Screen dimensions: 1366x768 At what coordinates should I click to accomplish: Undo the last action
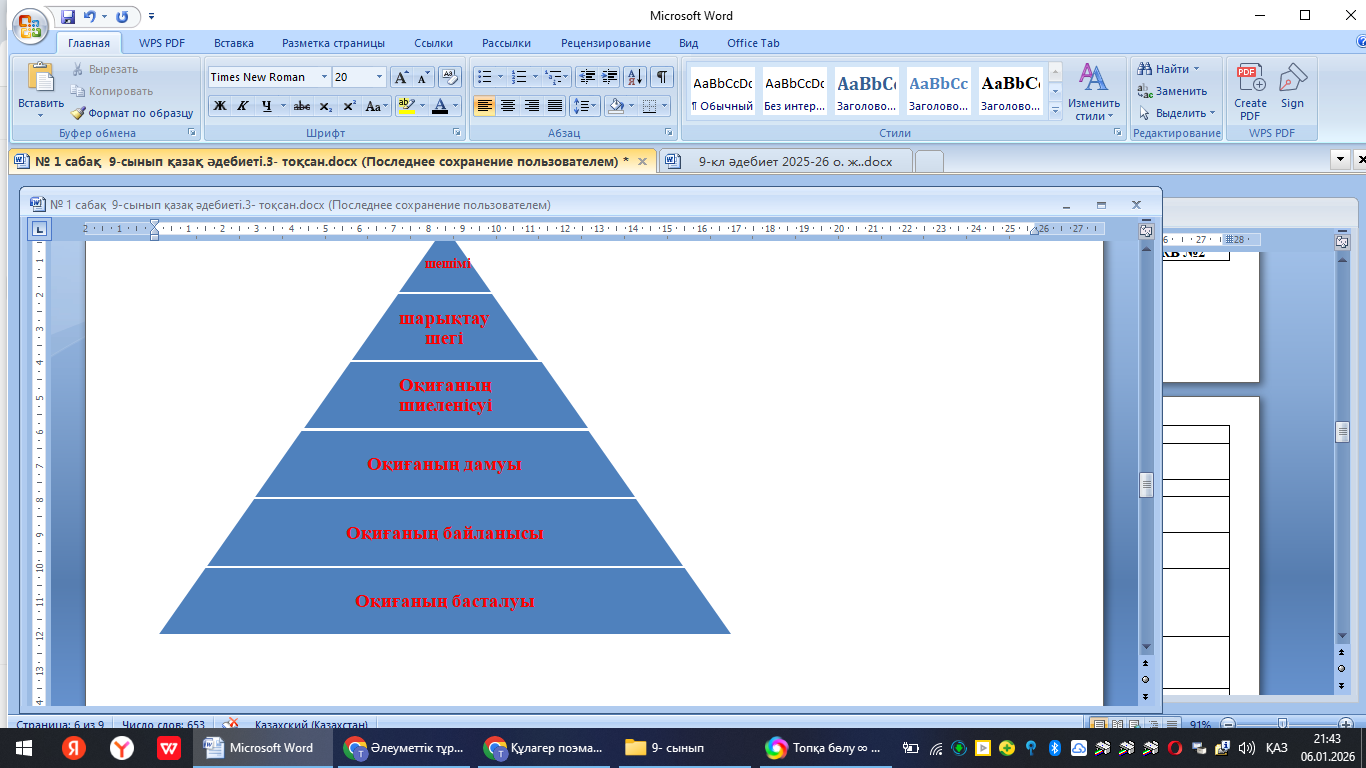(90, 17)
